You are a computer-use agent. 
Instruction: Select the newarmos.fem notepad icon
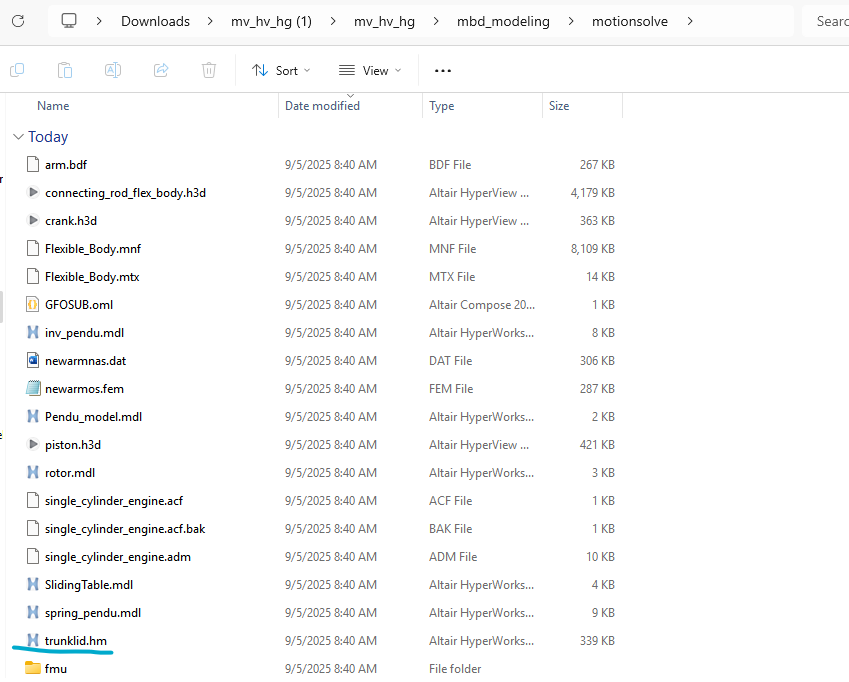[x=33, y=388]
